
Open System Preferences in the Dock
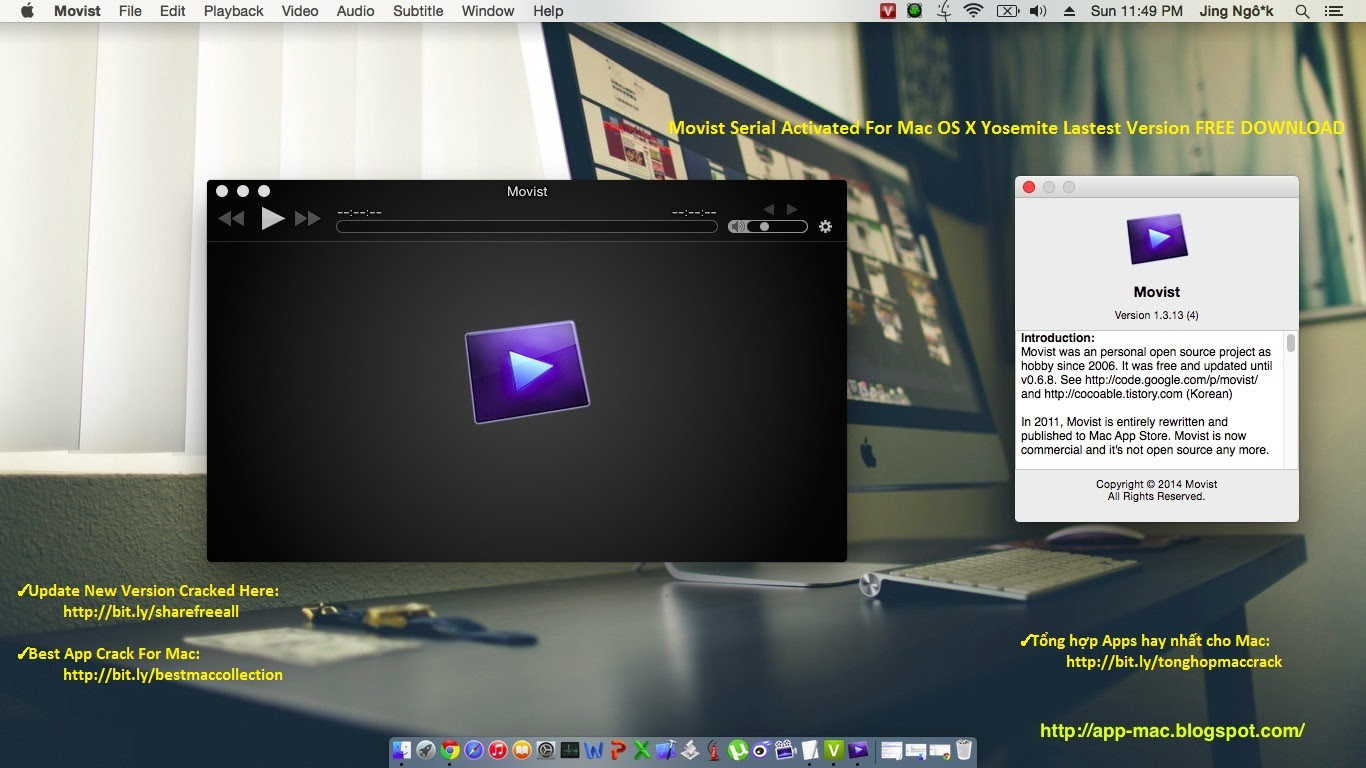pyautogui.click(x=545, y=750)
